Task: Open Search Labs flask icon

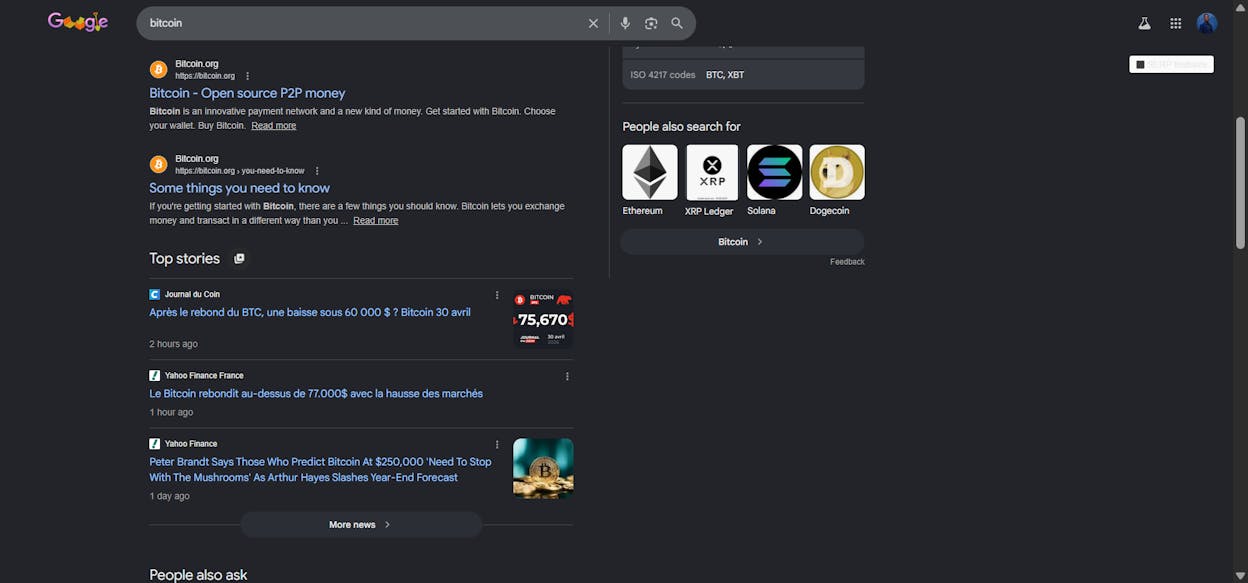Action: (1144, 23)
